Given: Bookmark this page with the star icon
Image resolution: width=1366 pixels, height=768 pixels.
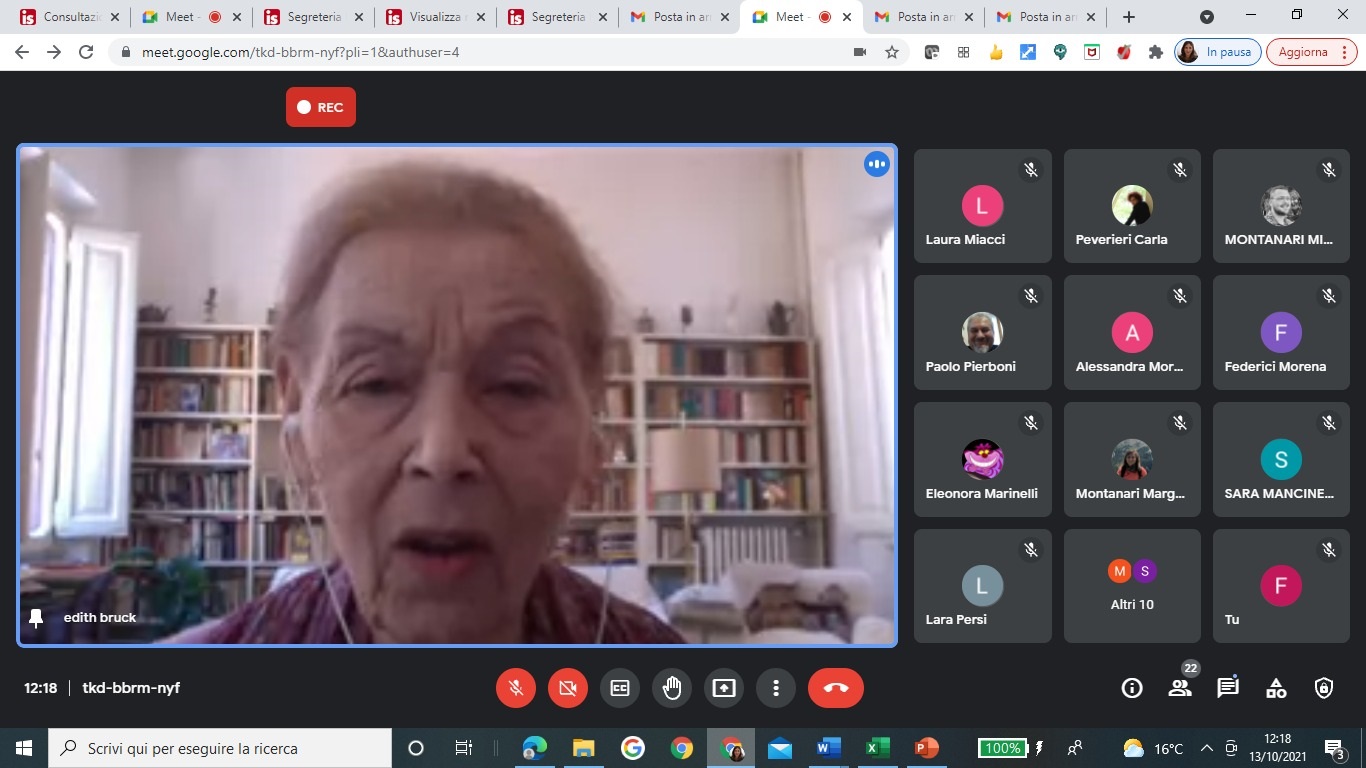Looking at the screenshot, I should point(892,52).
